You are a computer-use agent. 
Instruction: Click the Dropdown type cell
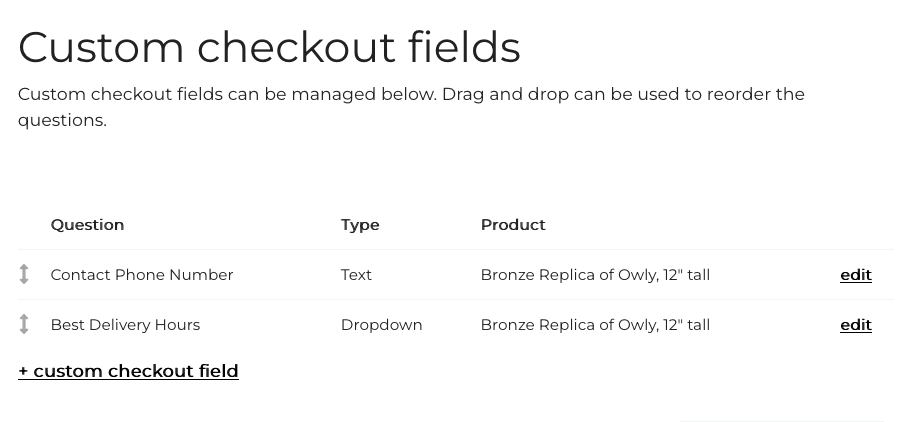381,325
